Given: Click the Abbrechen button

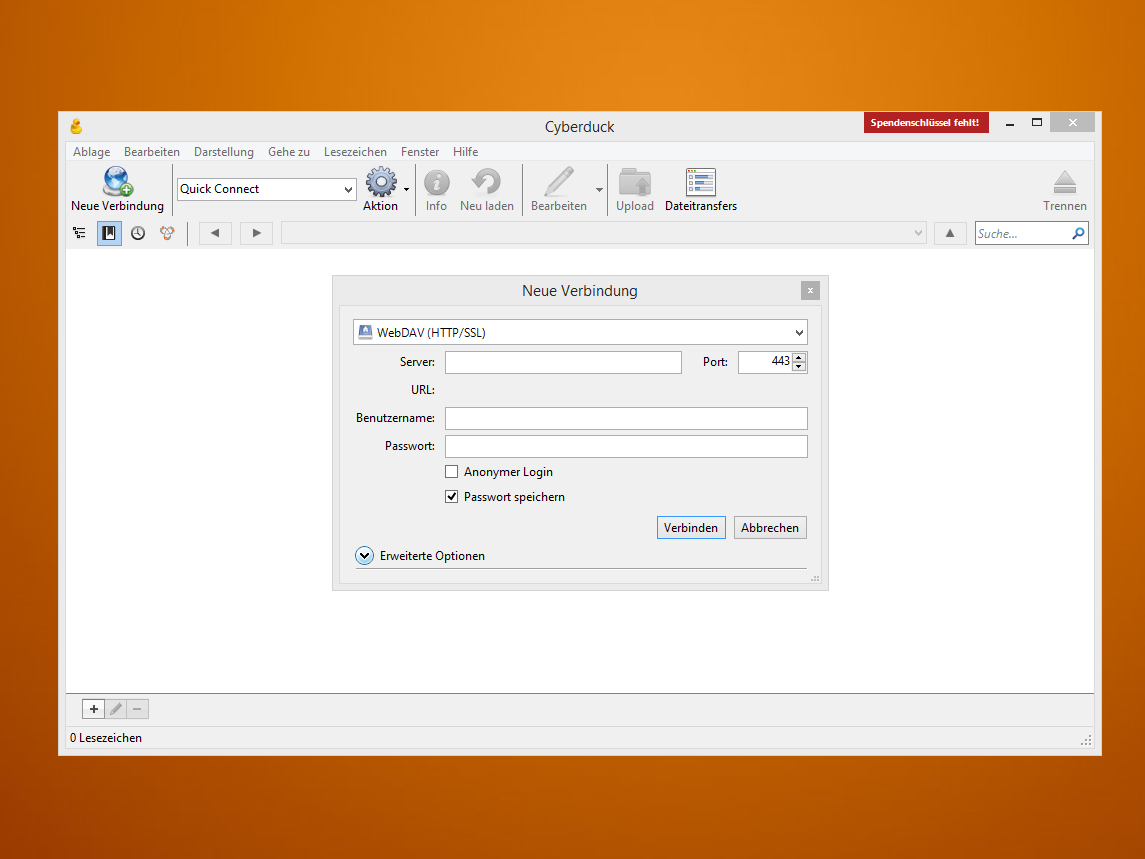Looking at the screenshot, I should click(770, 528).
